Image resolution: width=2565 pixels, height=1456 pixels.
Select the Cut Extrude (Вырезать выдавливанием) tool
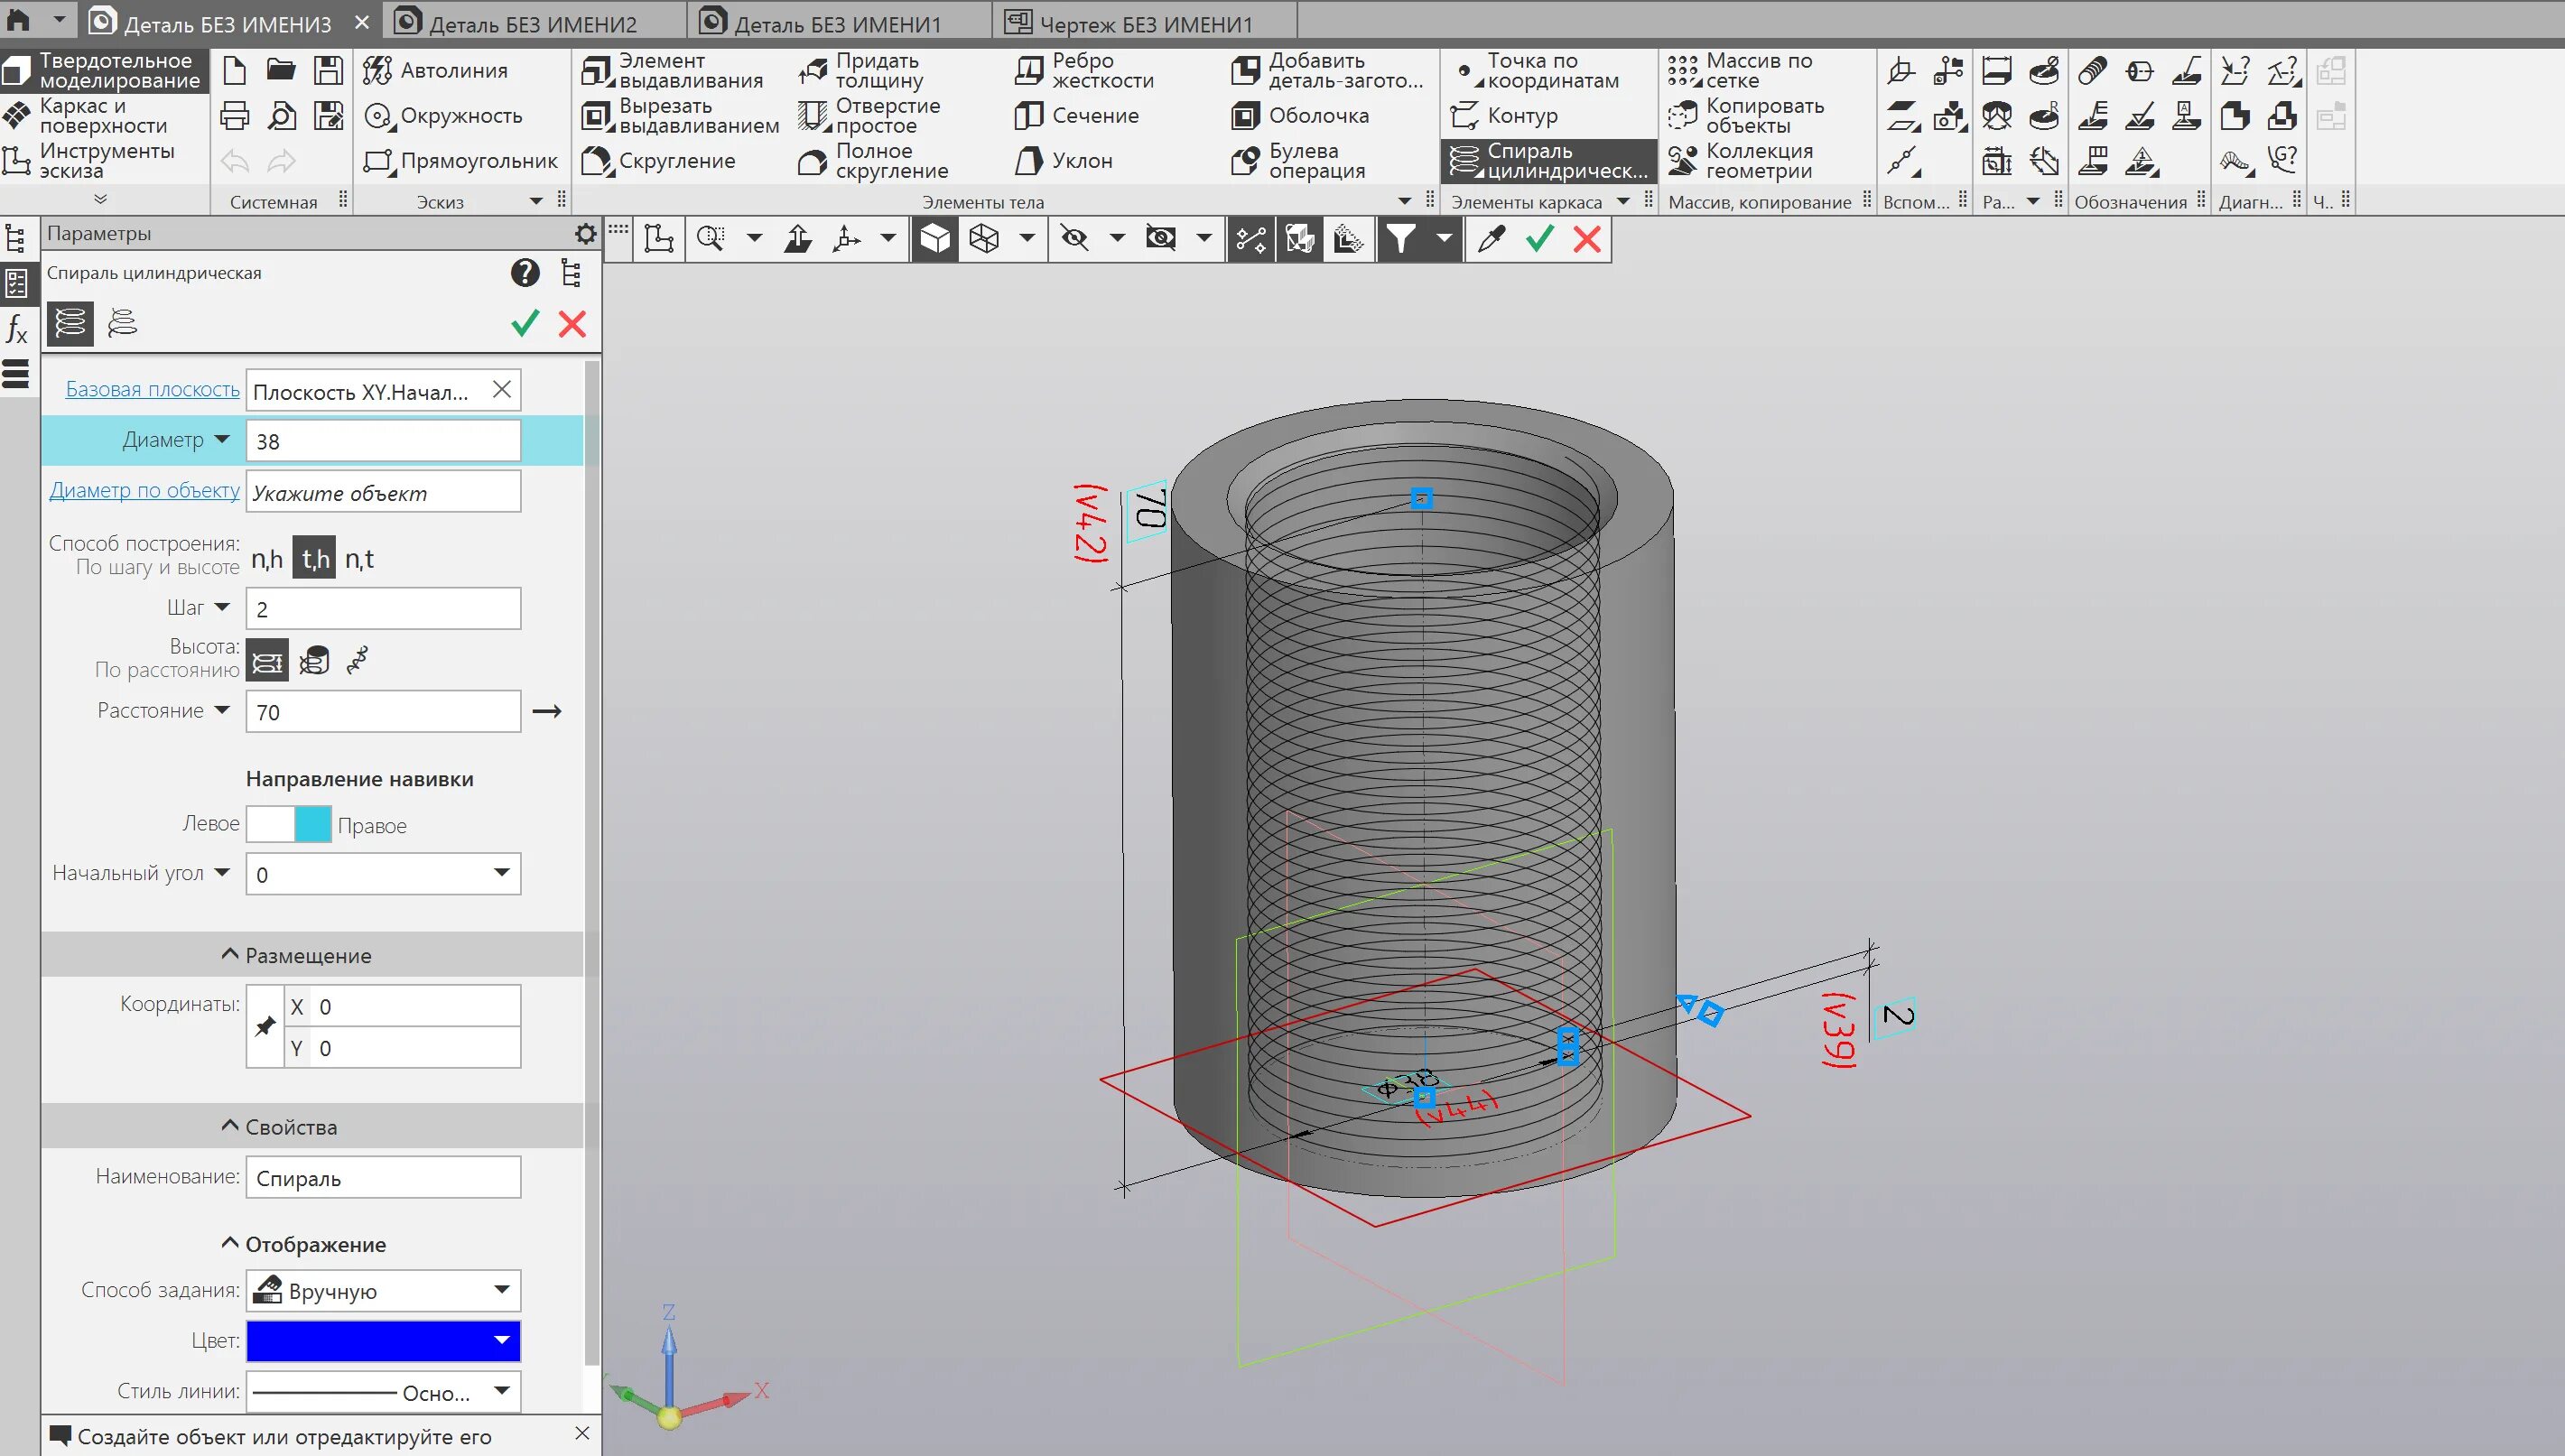(597, 116)
